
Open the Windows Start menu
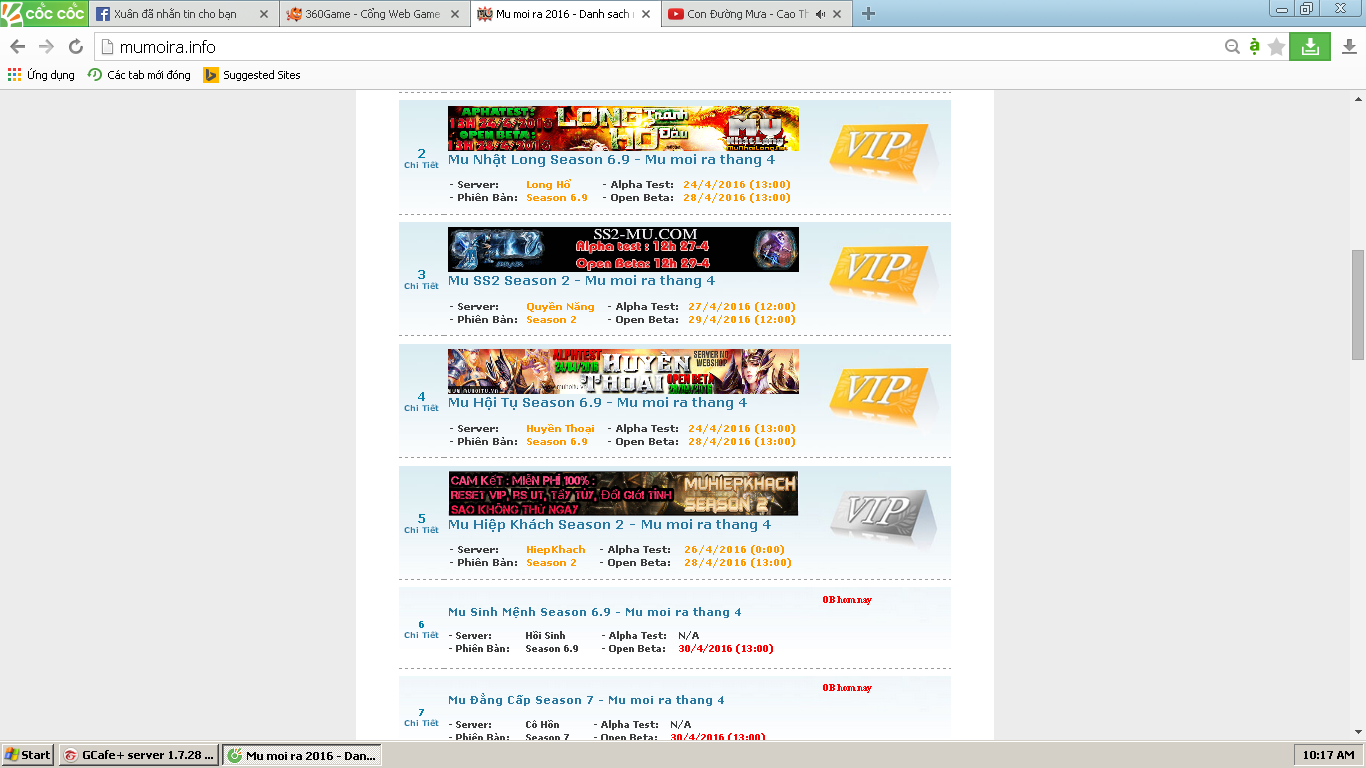(x=28, y=755)
